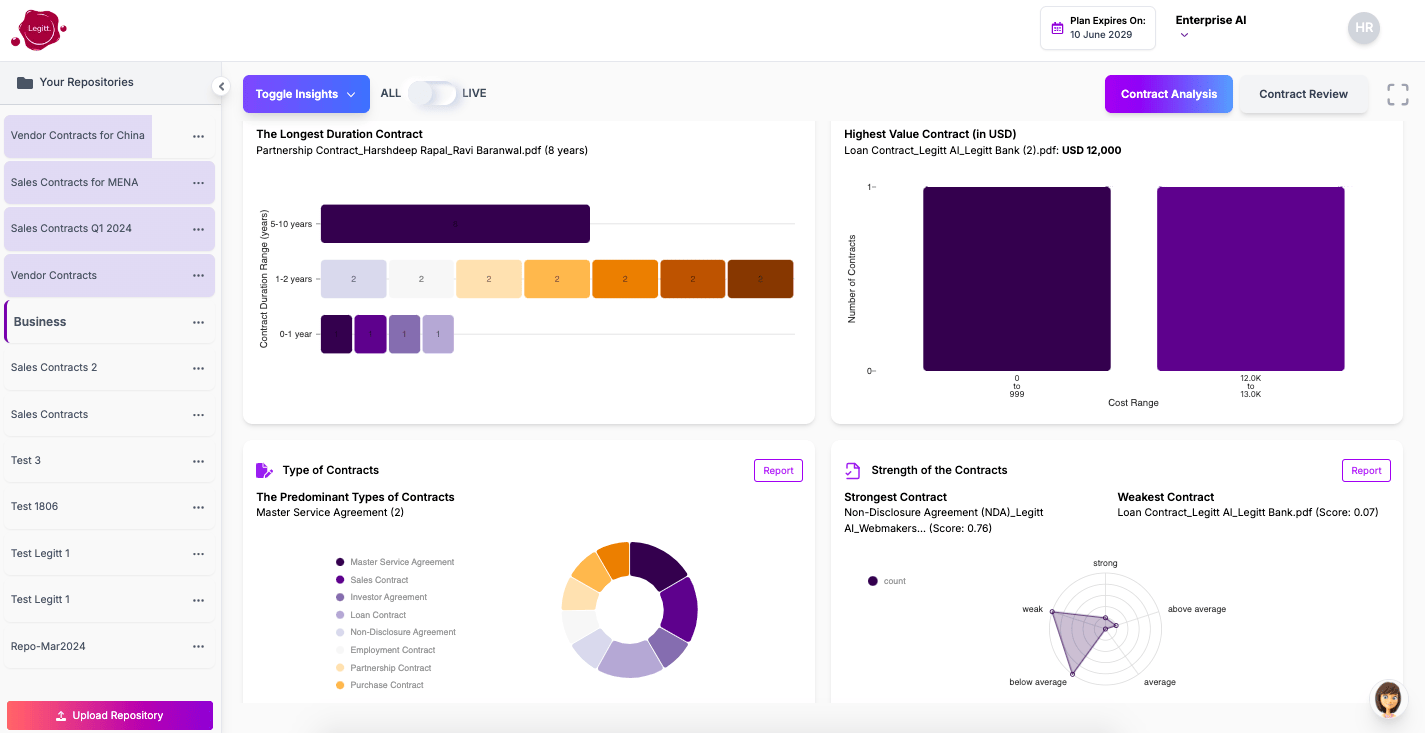Click the dark purple 5-10 years bar
Viewport: 1425px width, 733px height.
click(455, 224)
